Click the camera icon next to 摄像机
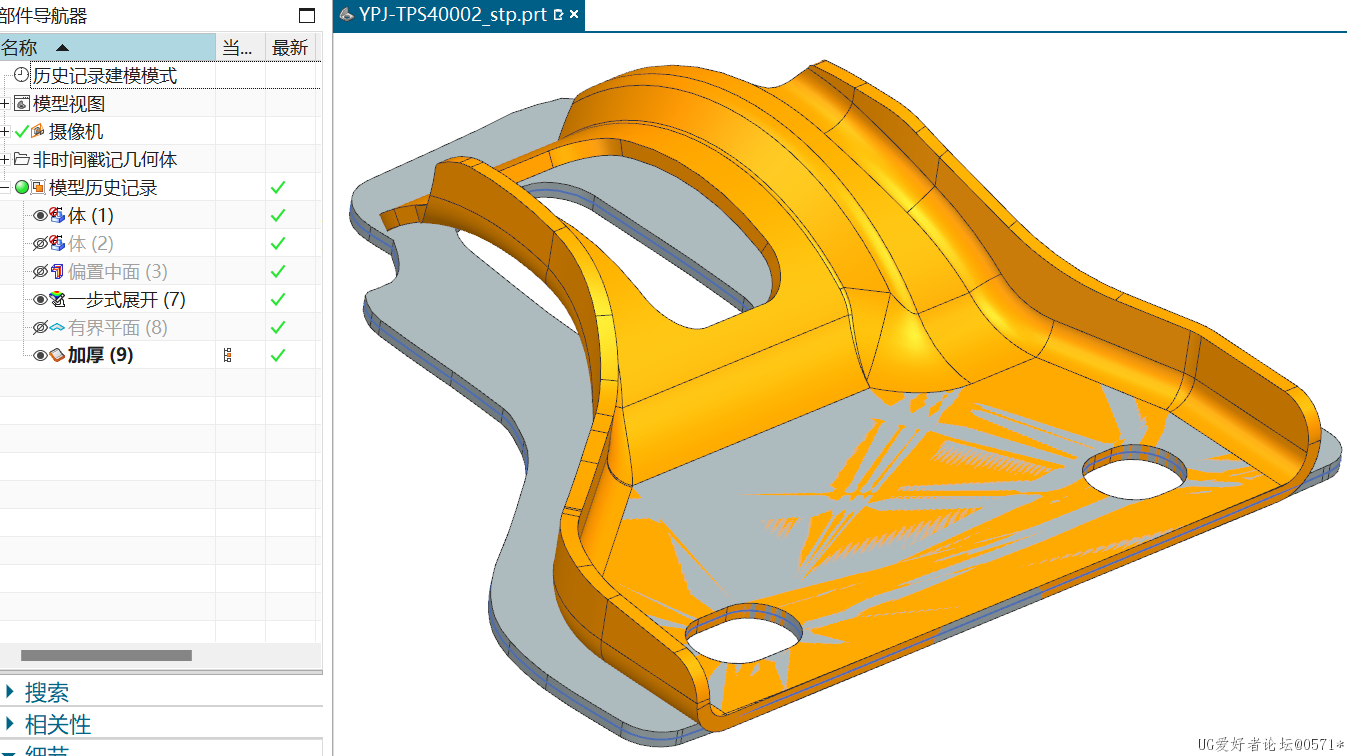 [x=39, y=131]
